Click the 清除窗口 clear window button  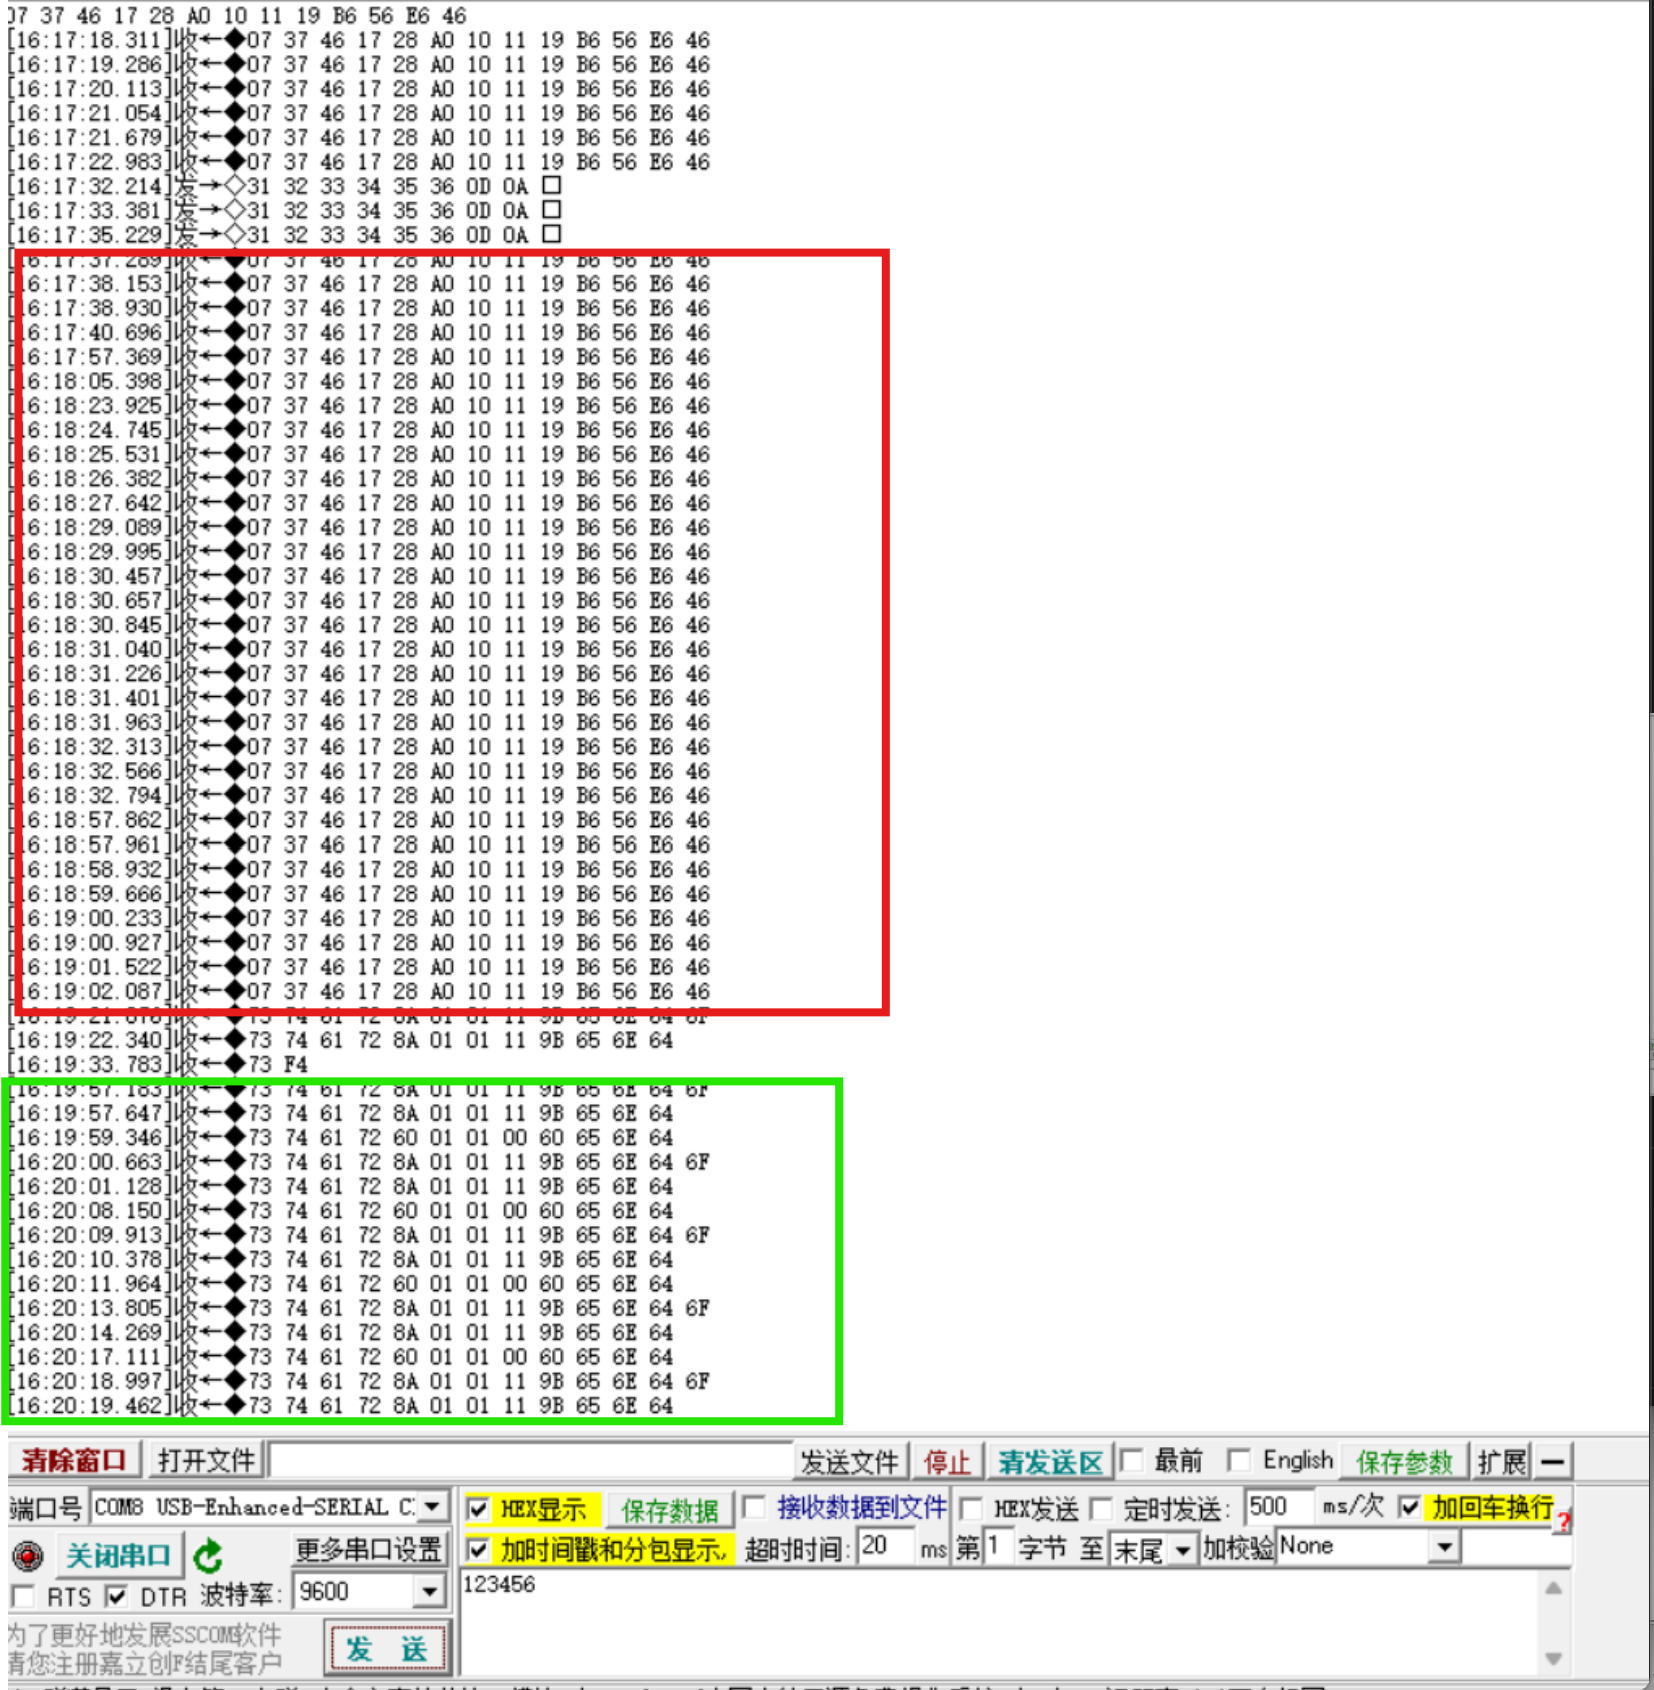[x=75, y=1460]
